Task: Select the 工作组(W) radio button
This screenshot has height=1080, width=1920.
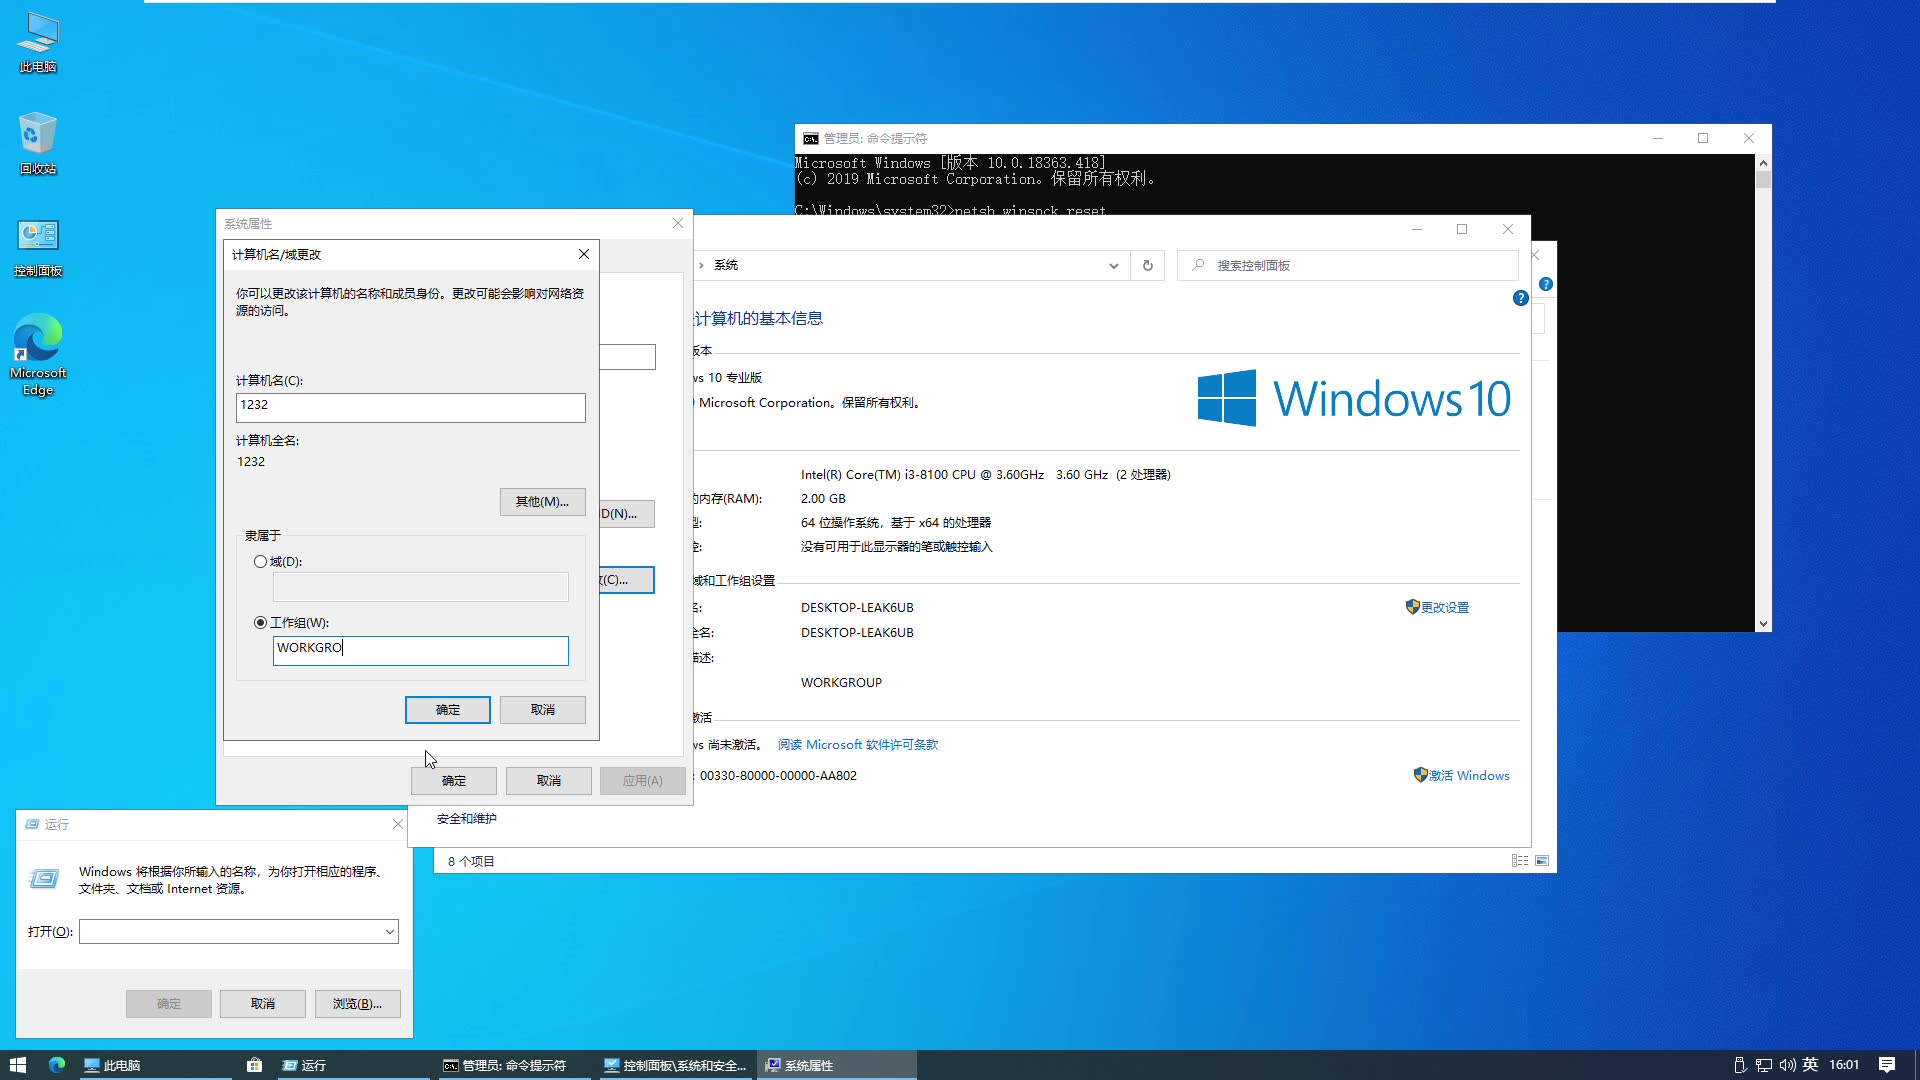Action: pyautogui.click(x=260, y=622)
